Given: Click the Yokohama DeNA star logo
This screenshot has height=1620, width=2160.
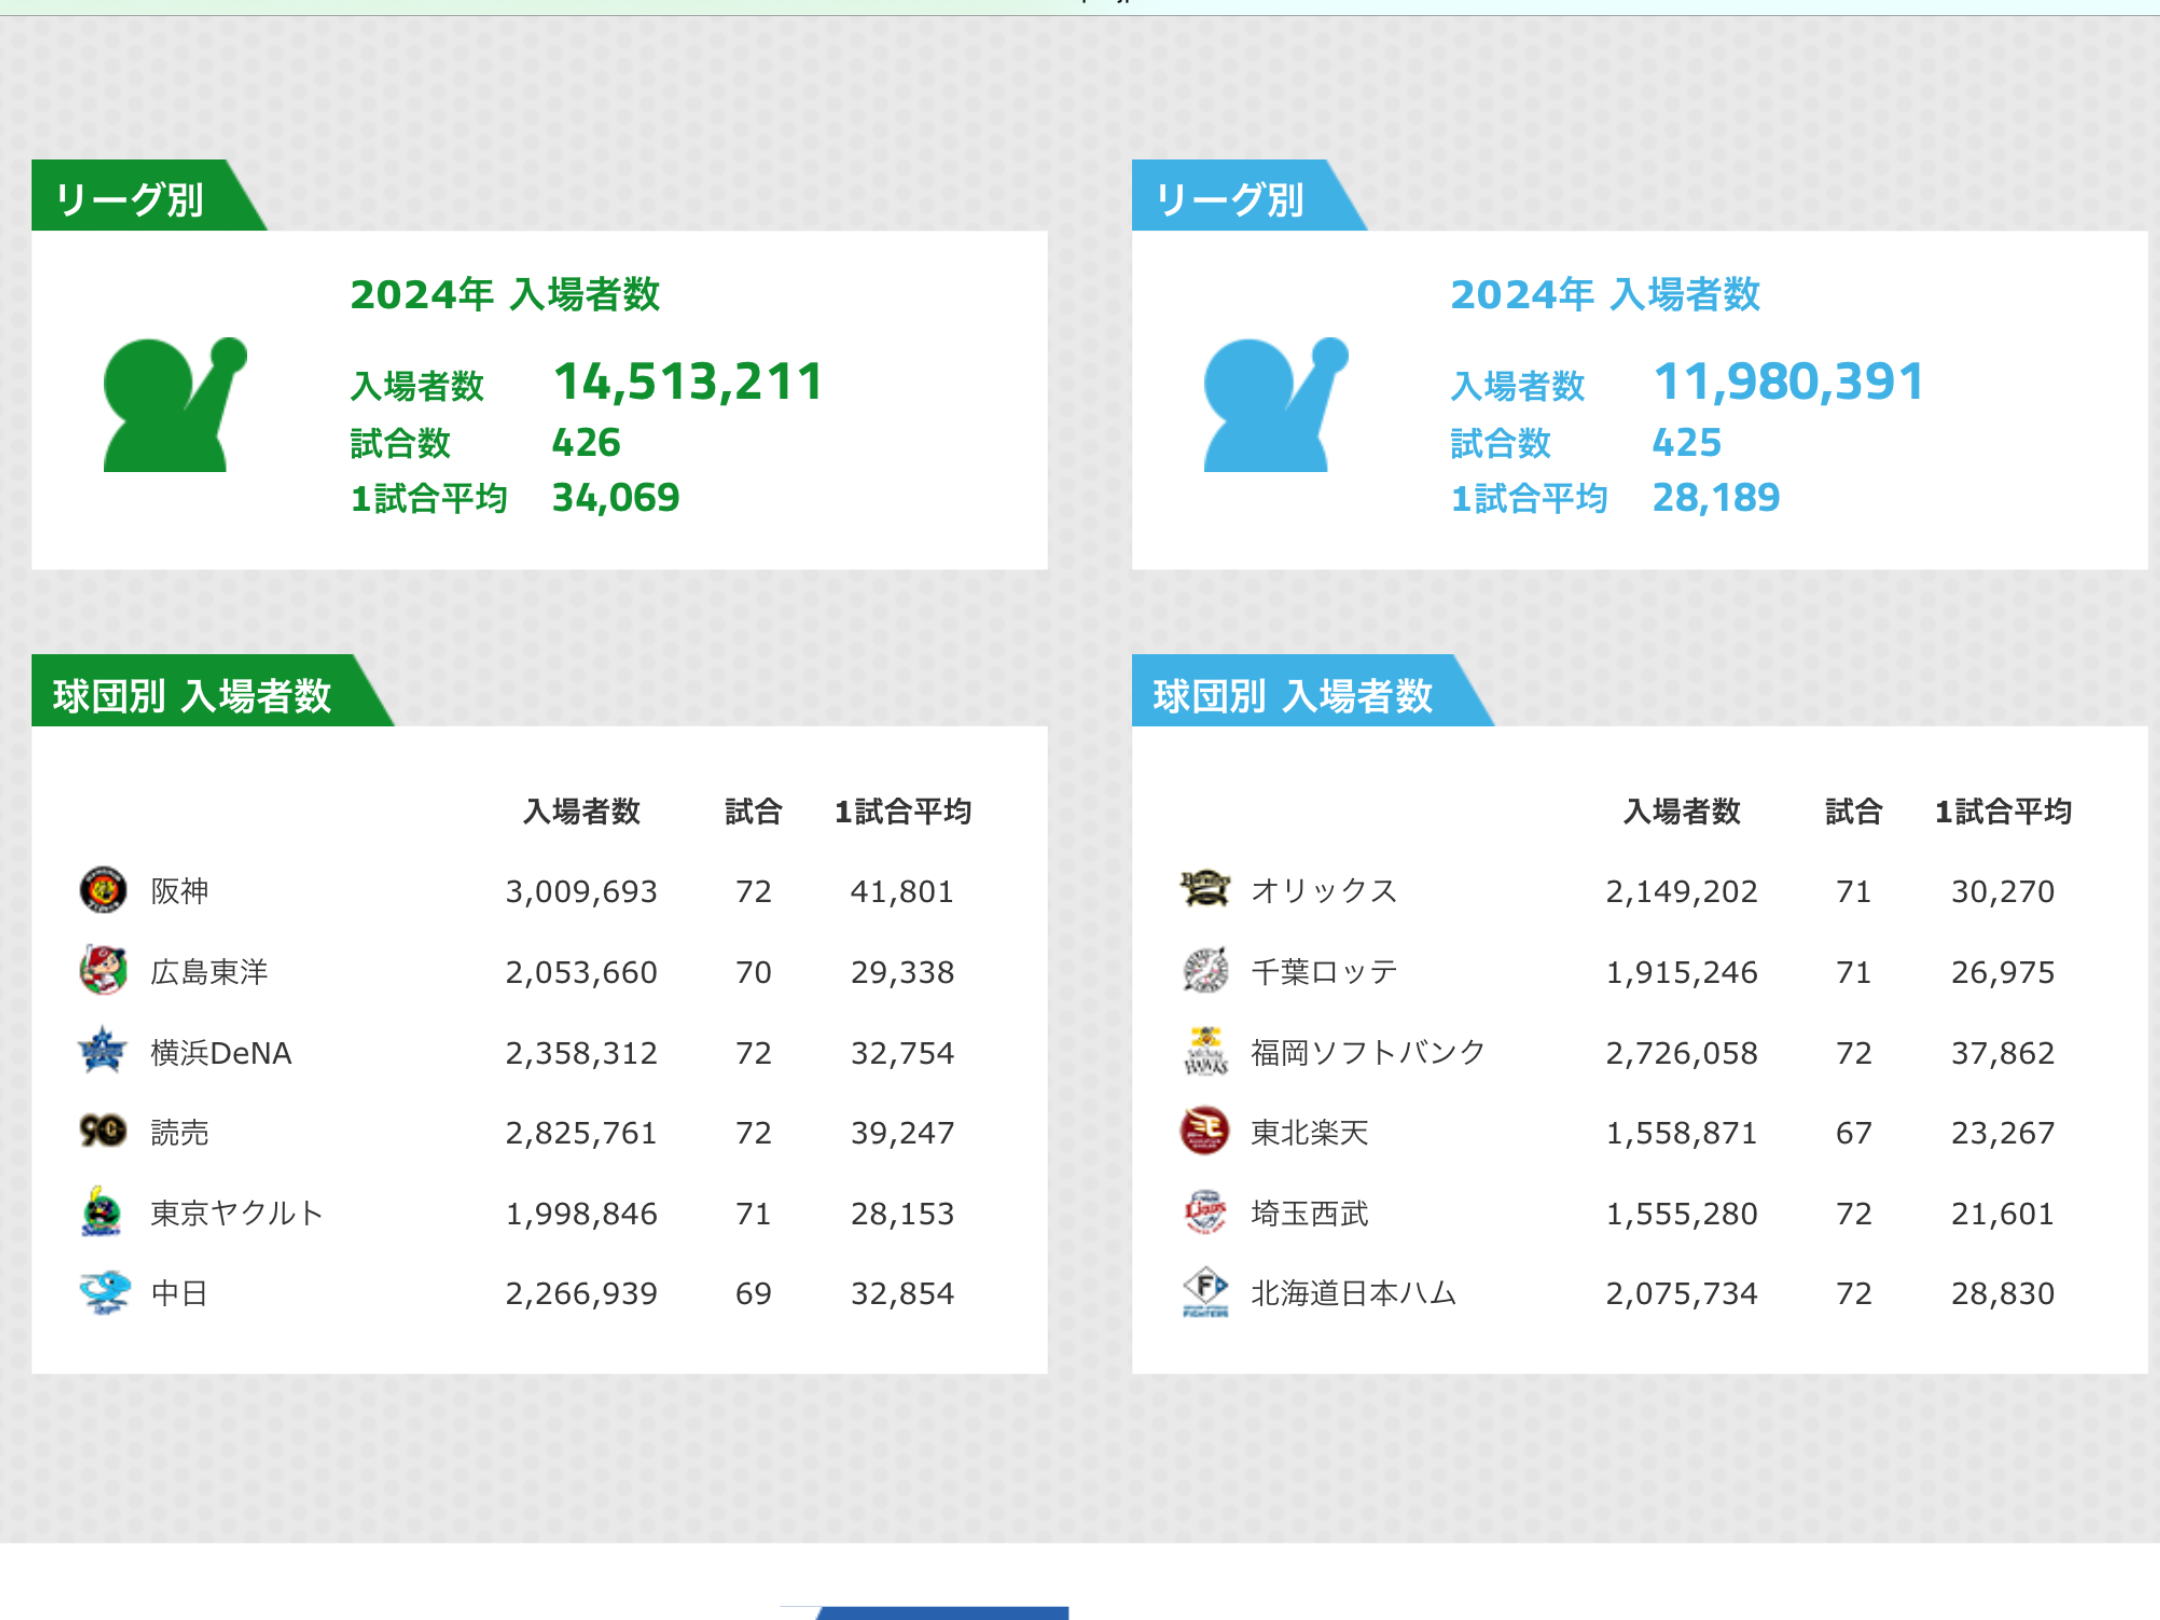Looking at the screenshot, I should (103, 1051).
